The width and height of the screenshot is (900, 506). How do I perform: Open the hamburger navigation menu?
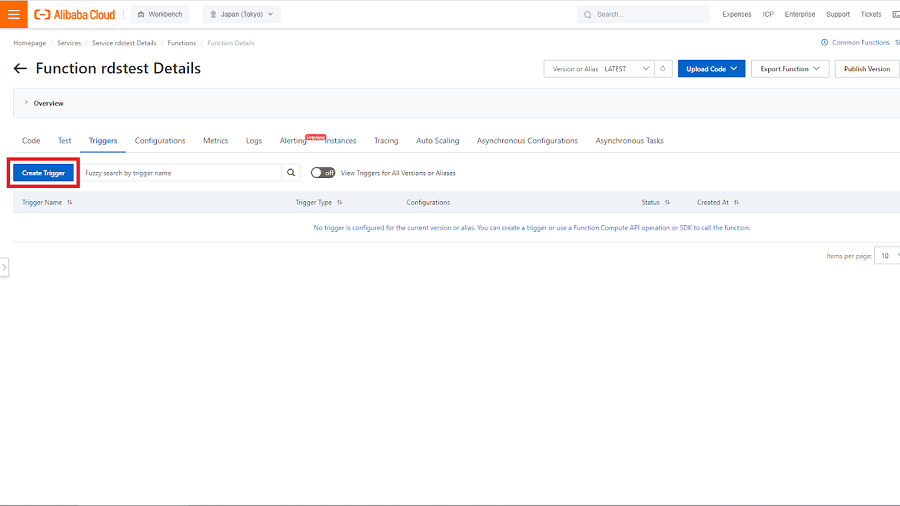click(13, 14)
